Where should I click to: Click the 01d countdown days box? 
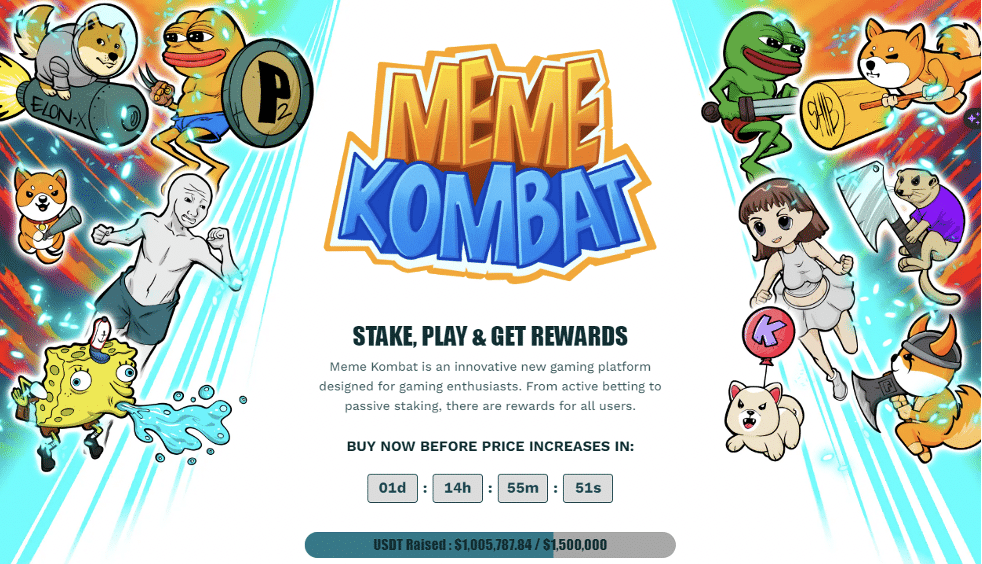(393, 488)
